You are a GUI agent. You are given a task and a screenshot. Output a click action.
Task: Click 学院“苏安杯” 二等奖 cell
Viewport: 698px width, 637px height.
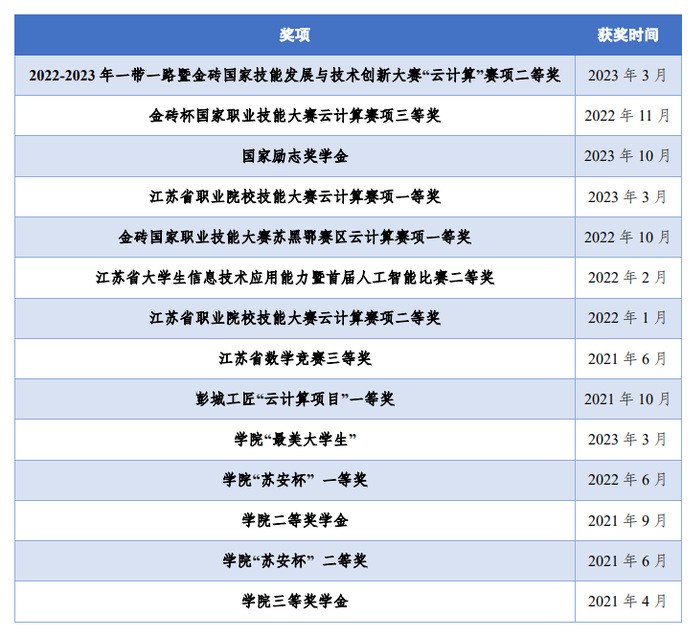tap(295, 561)
